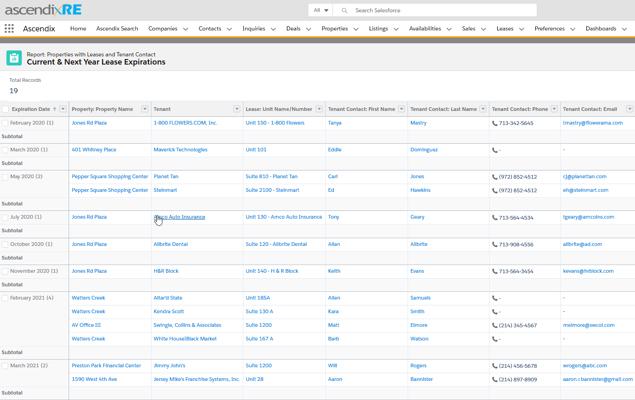Click the Expiration Date sort arrow

(x=54, y=109)
